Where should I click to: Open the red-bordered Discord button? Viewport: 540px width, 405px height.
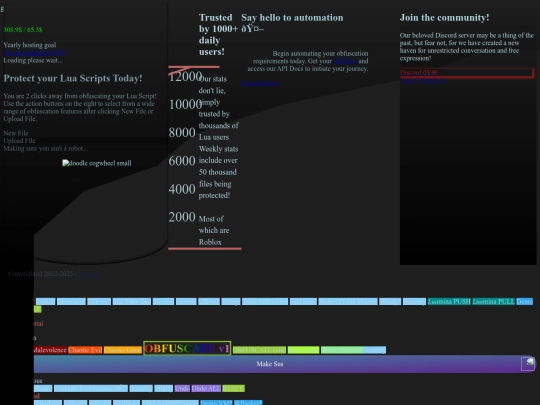pyautogui.click(x=467, y=73)
